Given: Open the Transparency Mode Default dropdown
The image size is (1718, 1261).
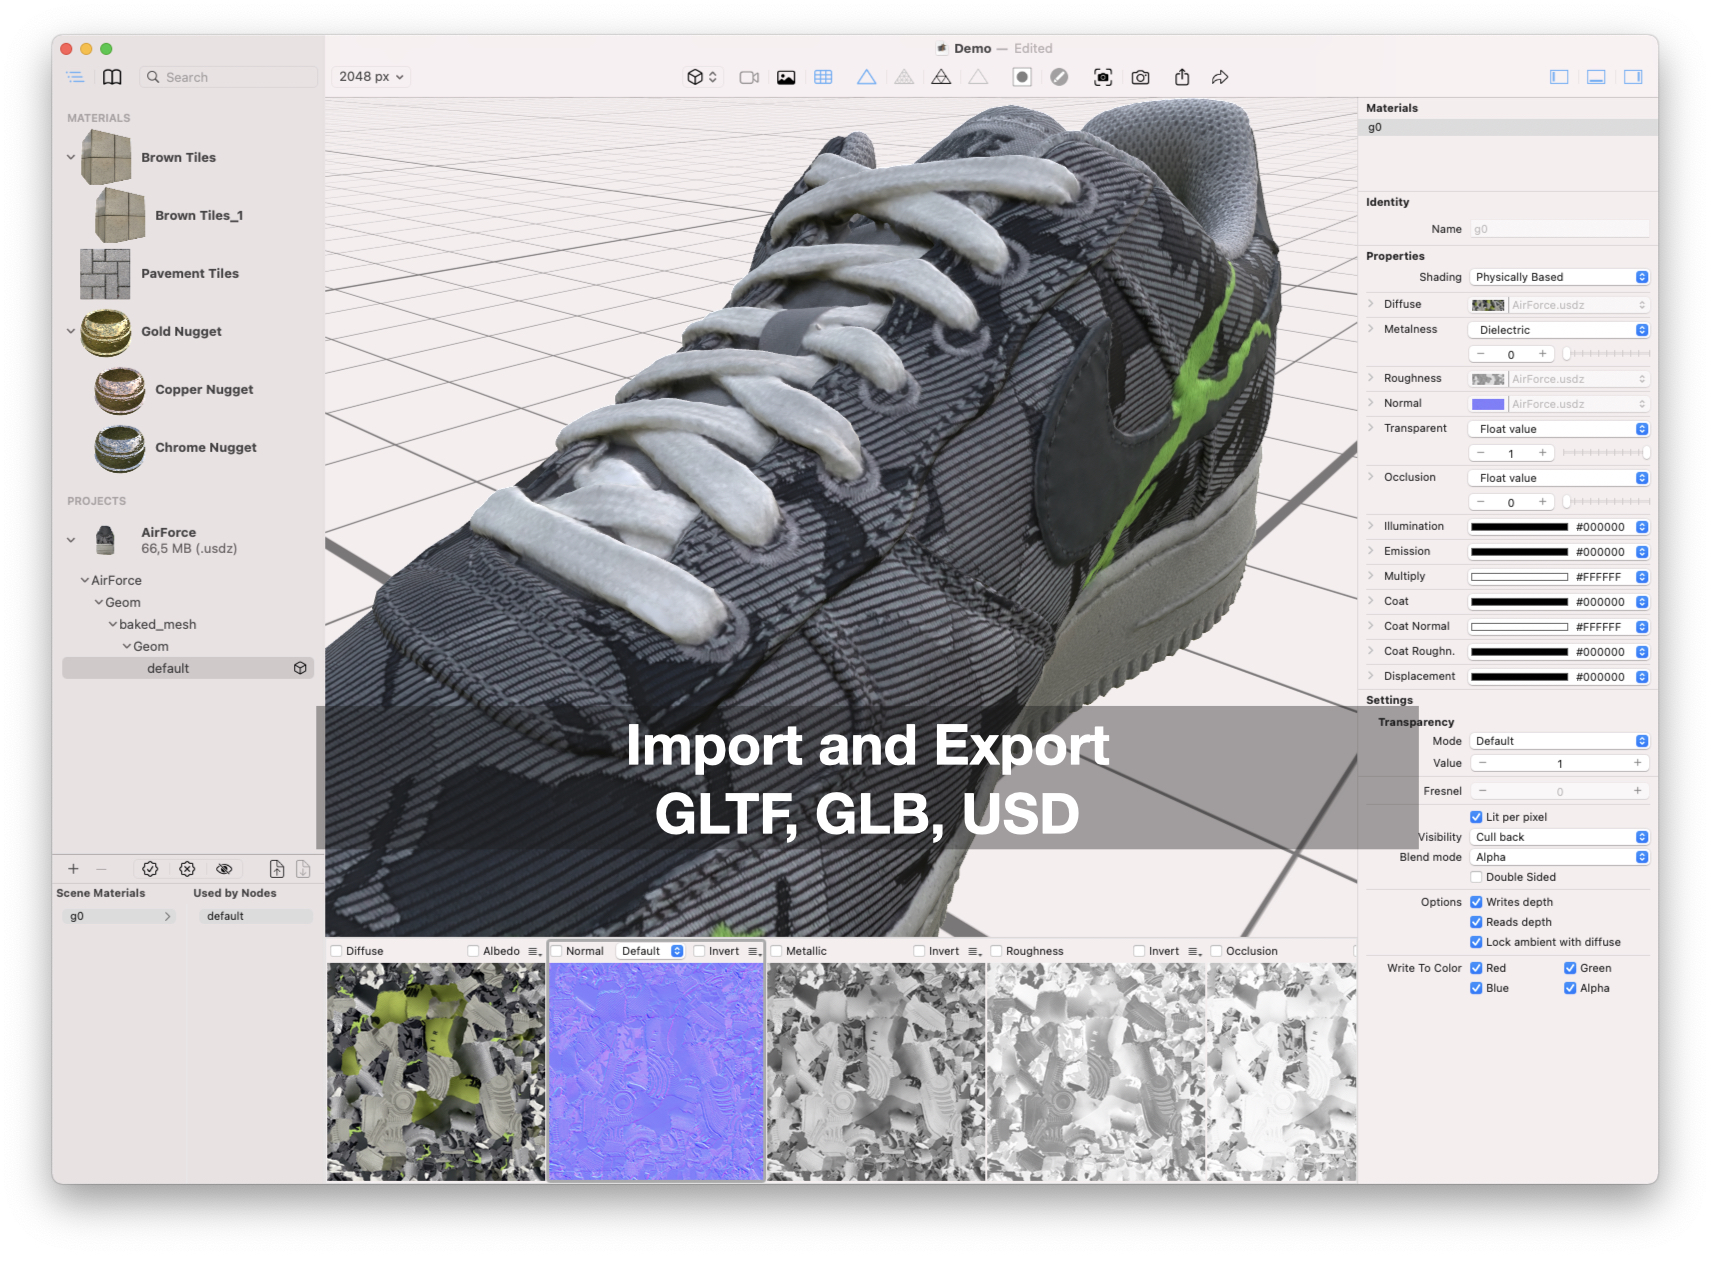Looking at the screenshot, I should click(1559, 741).
